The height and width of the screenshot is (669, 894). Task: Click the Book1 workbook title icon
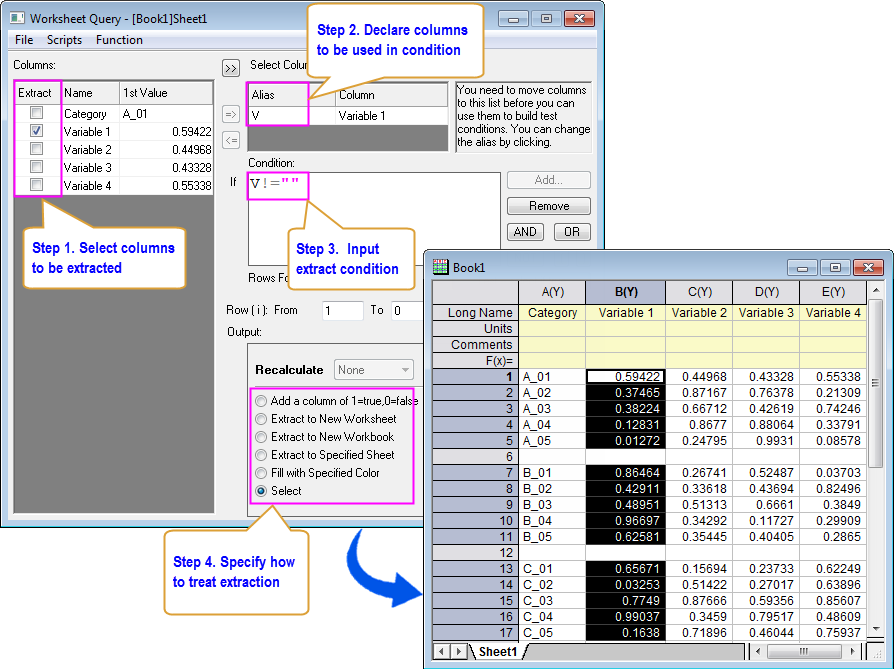(x=441, y=266)
